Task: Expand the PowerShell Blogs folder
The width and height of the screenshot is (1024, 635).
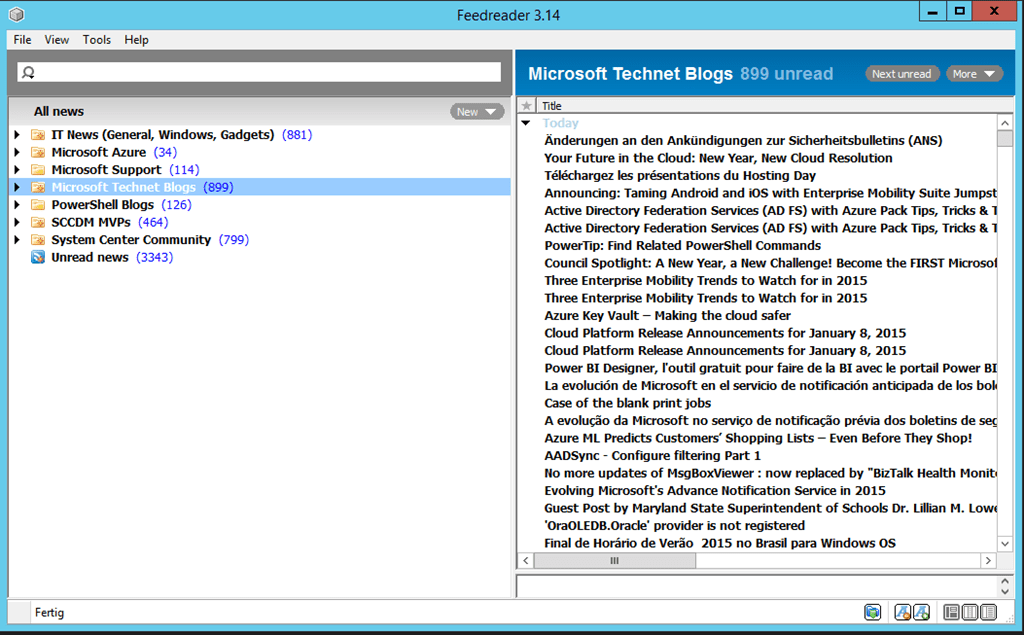Action: coord(17,205)
